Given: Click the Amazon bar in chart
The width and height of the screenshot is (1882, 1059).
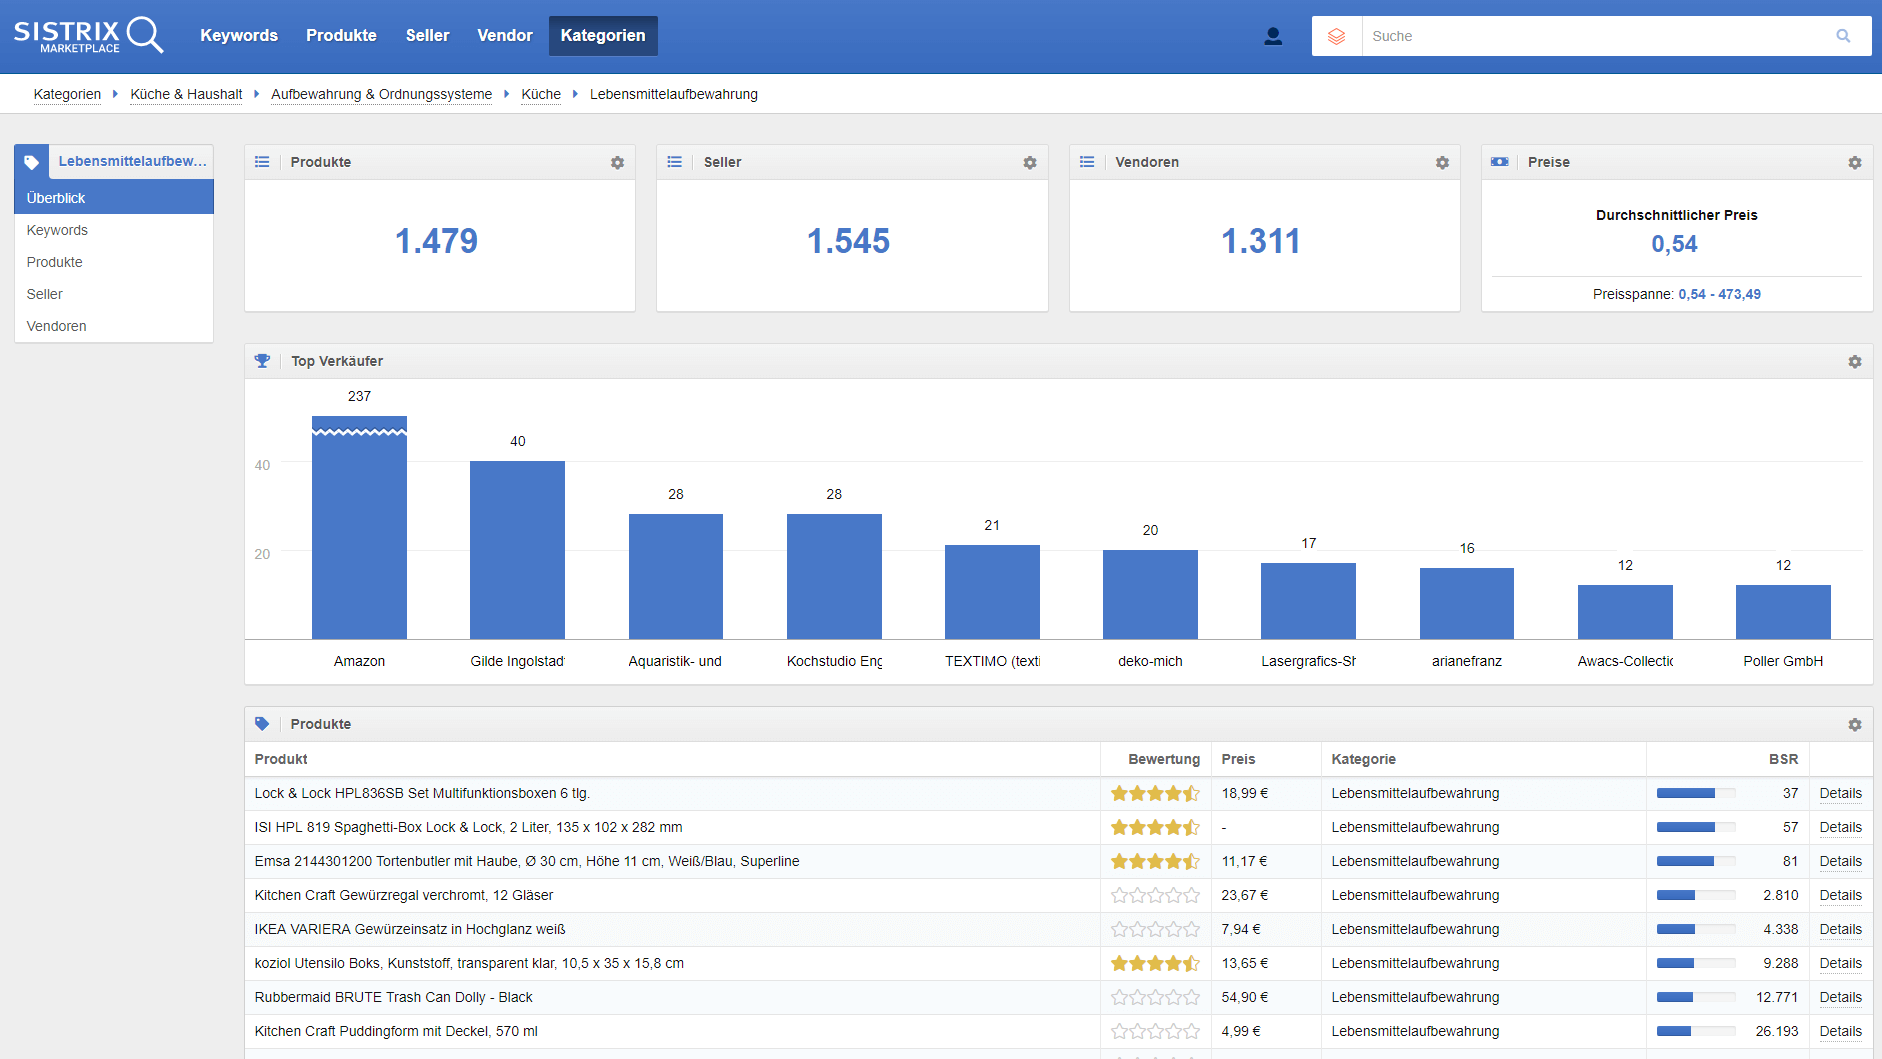Looking at the screenshot, I should (x=359, y=530).
